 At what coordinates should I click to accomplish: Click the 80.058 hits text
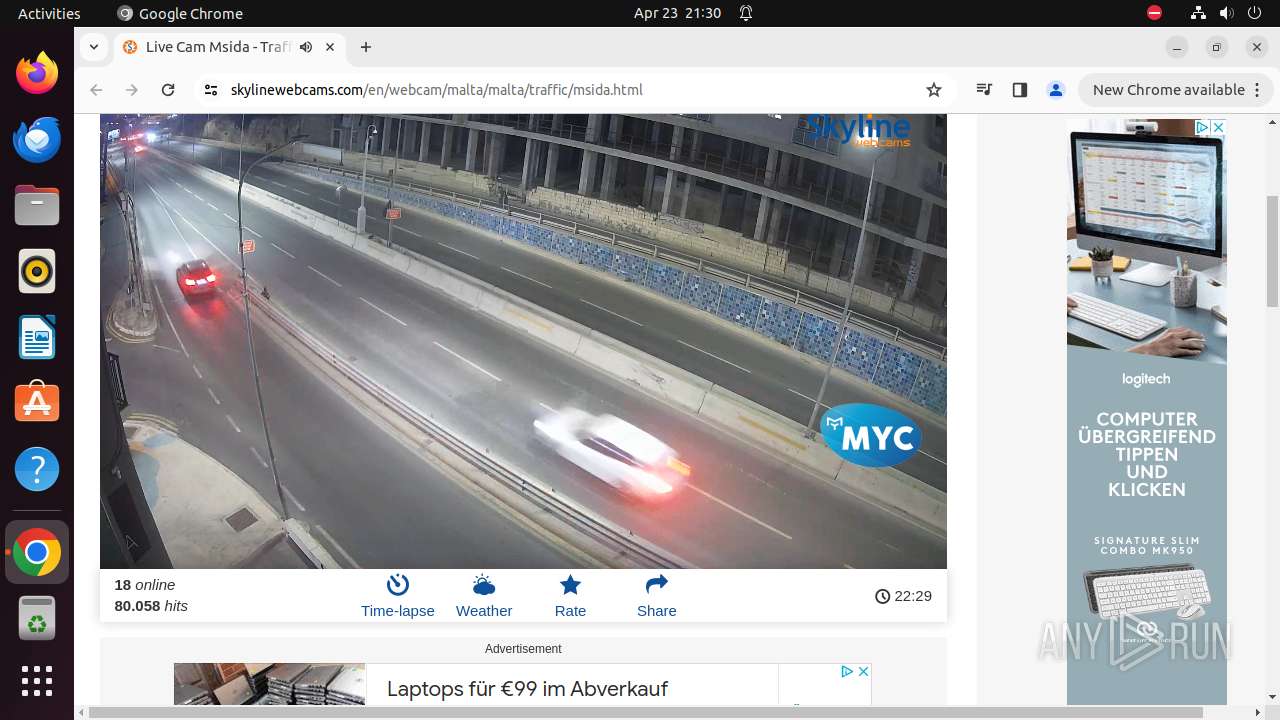tap(151, 606)
